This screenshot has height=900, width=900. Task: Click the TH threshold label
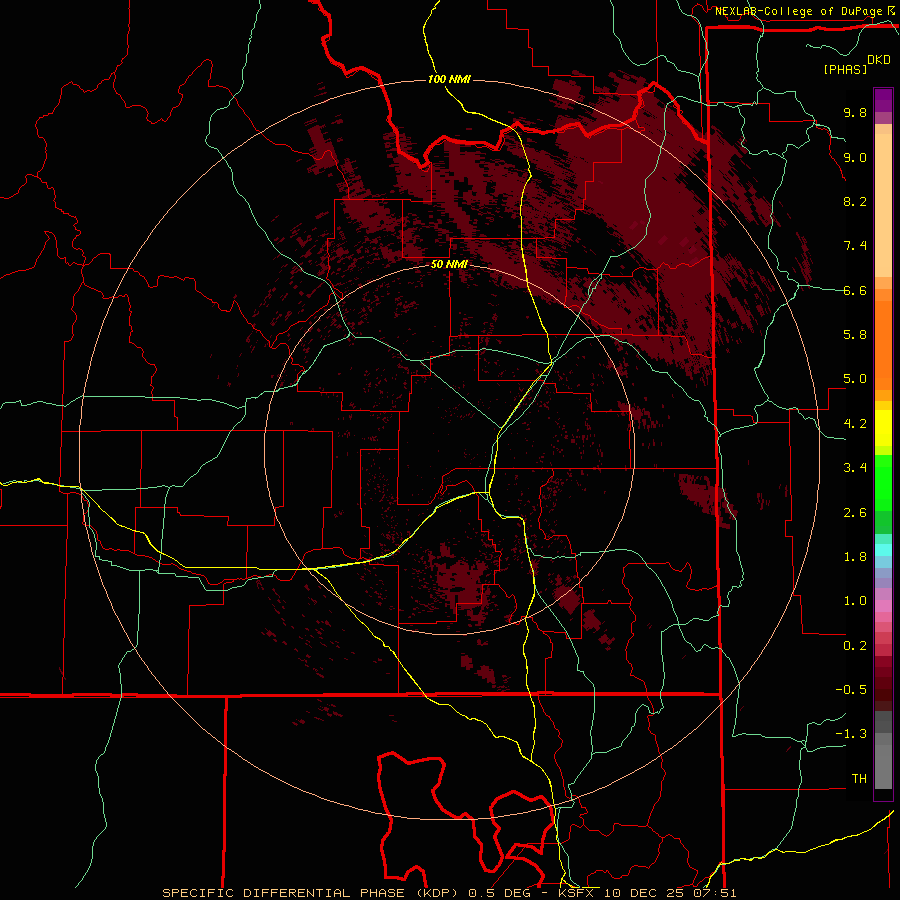click(859, 779)
